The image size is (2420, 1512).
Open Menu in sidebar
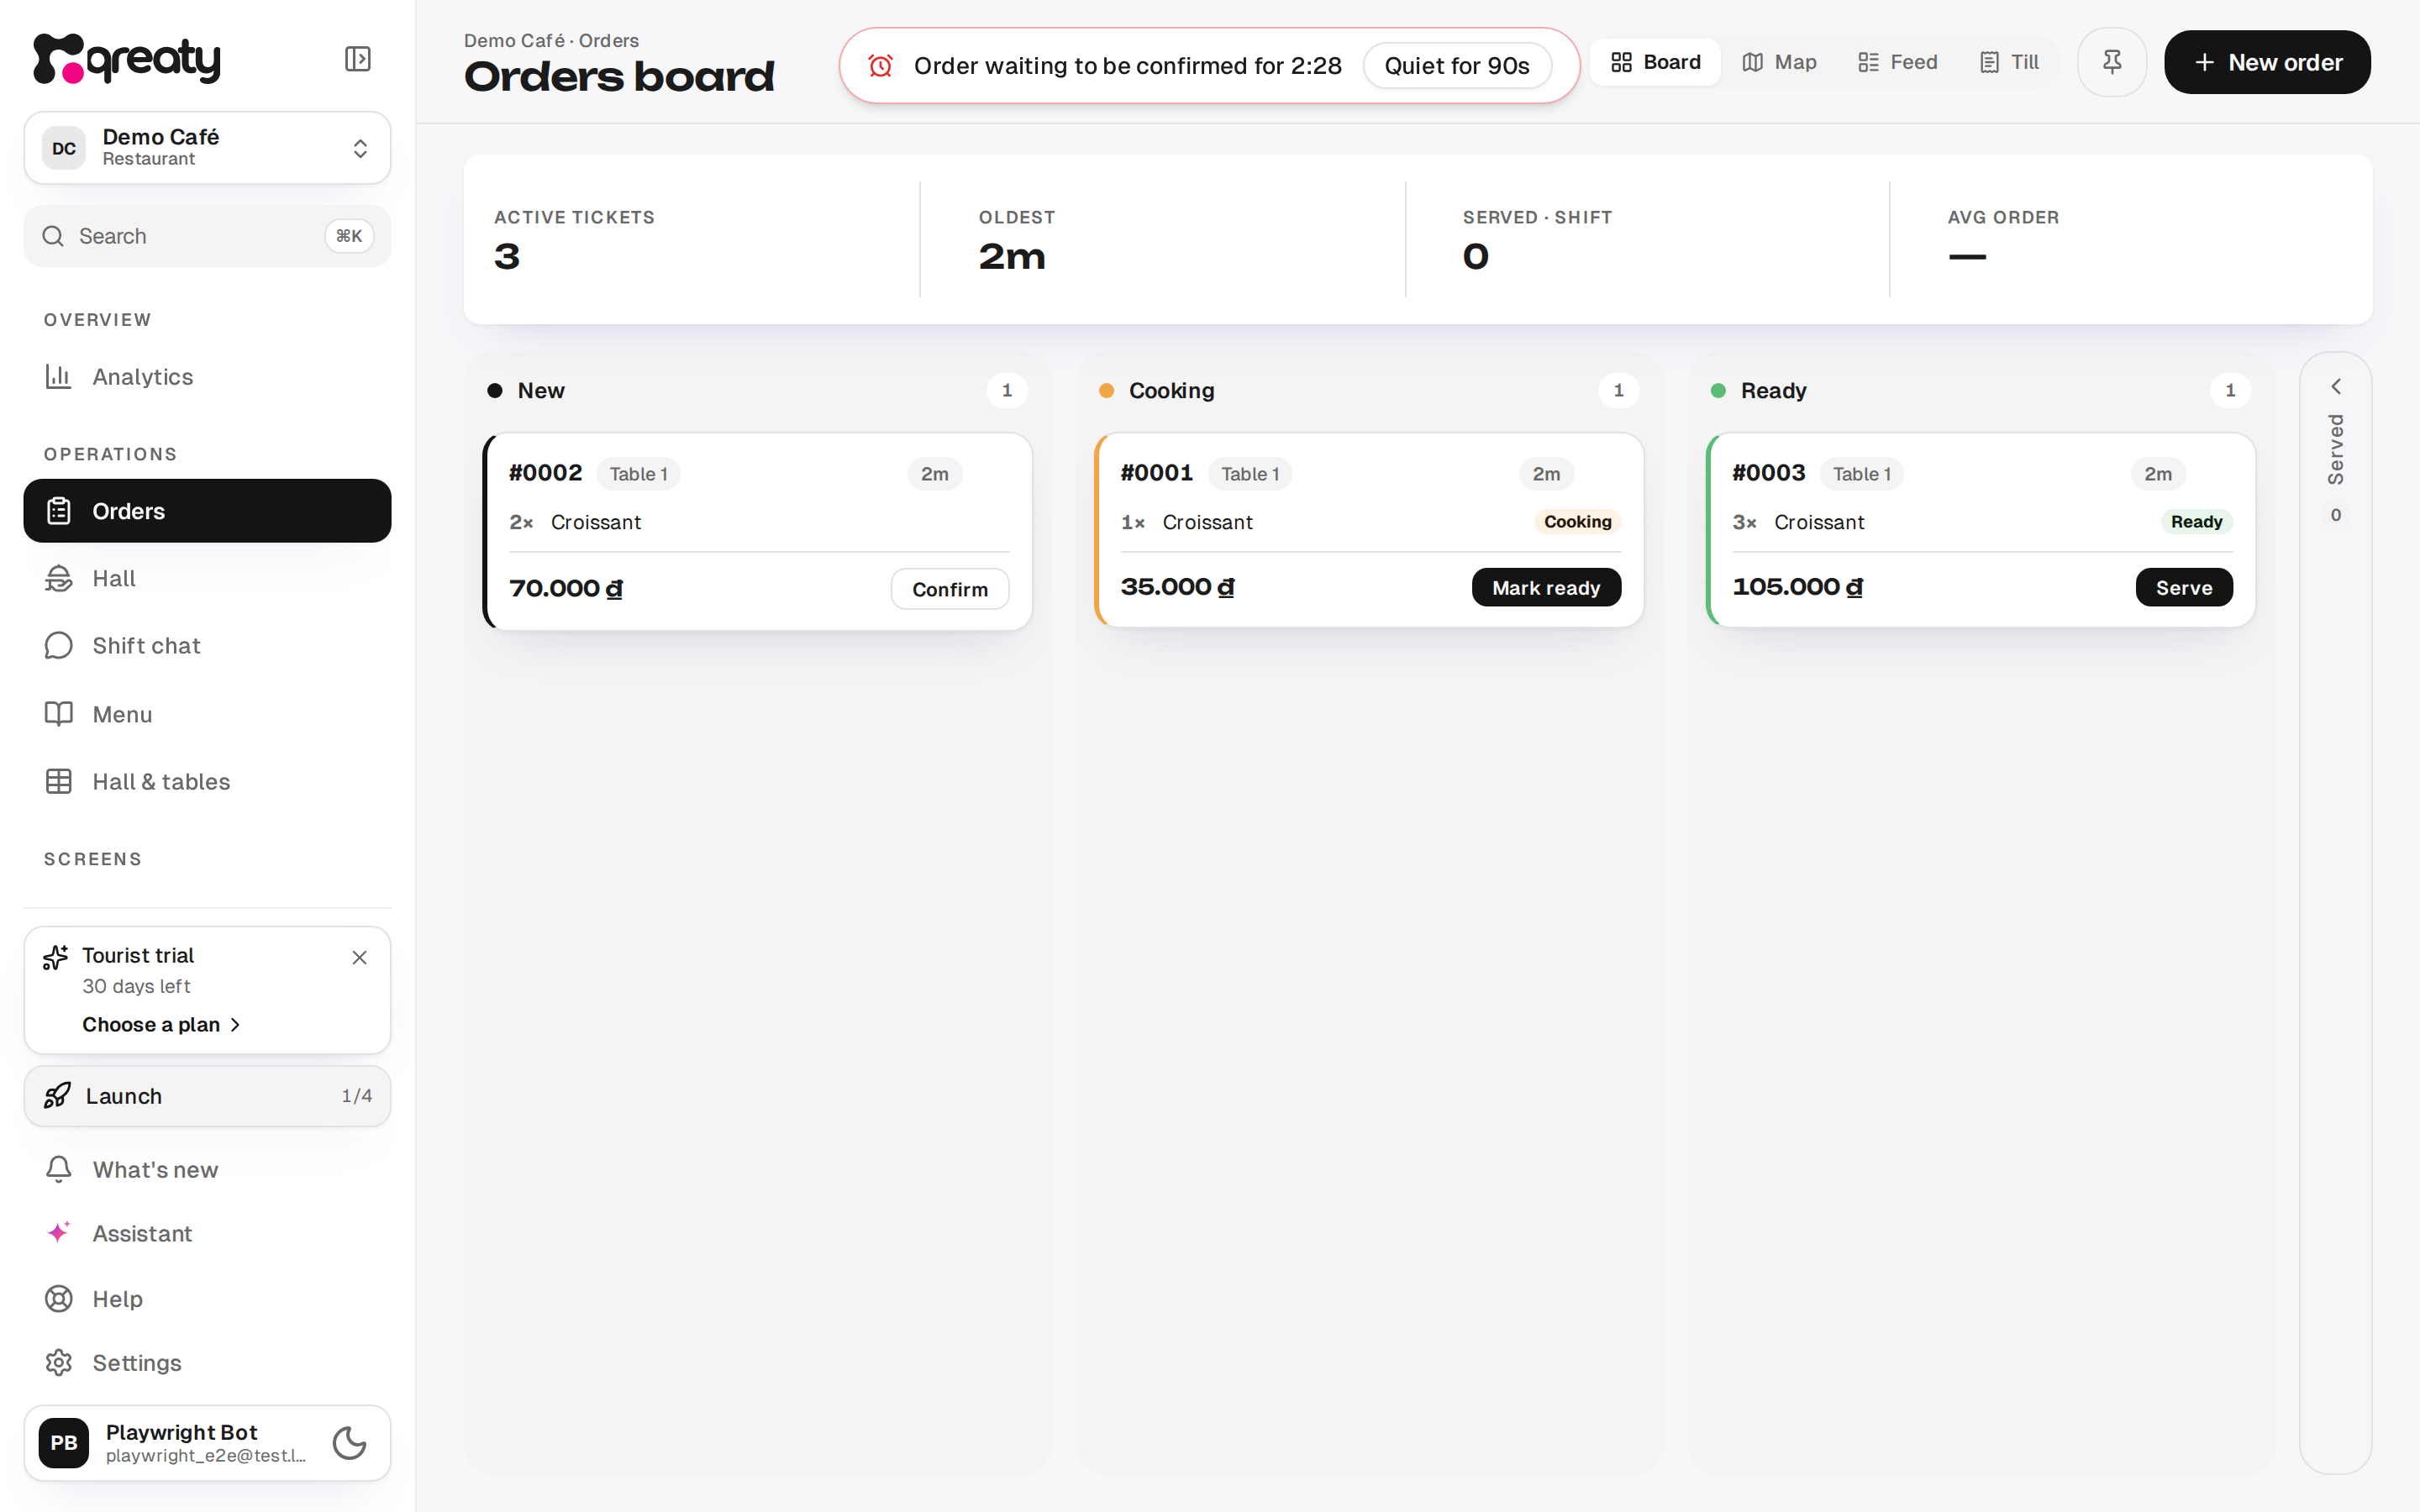[207, 714]
